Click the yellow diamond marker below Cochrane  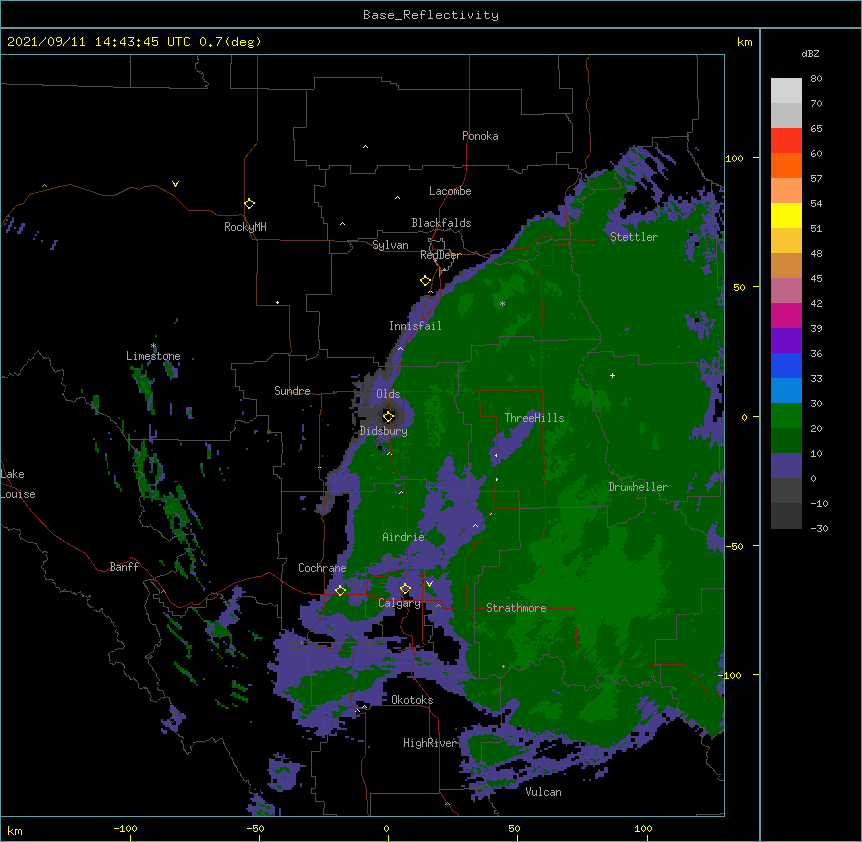(340, 590)
